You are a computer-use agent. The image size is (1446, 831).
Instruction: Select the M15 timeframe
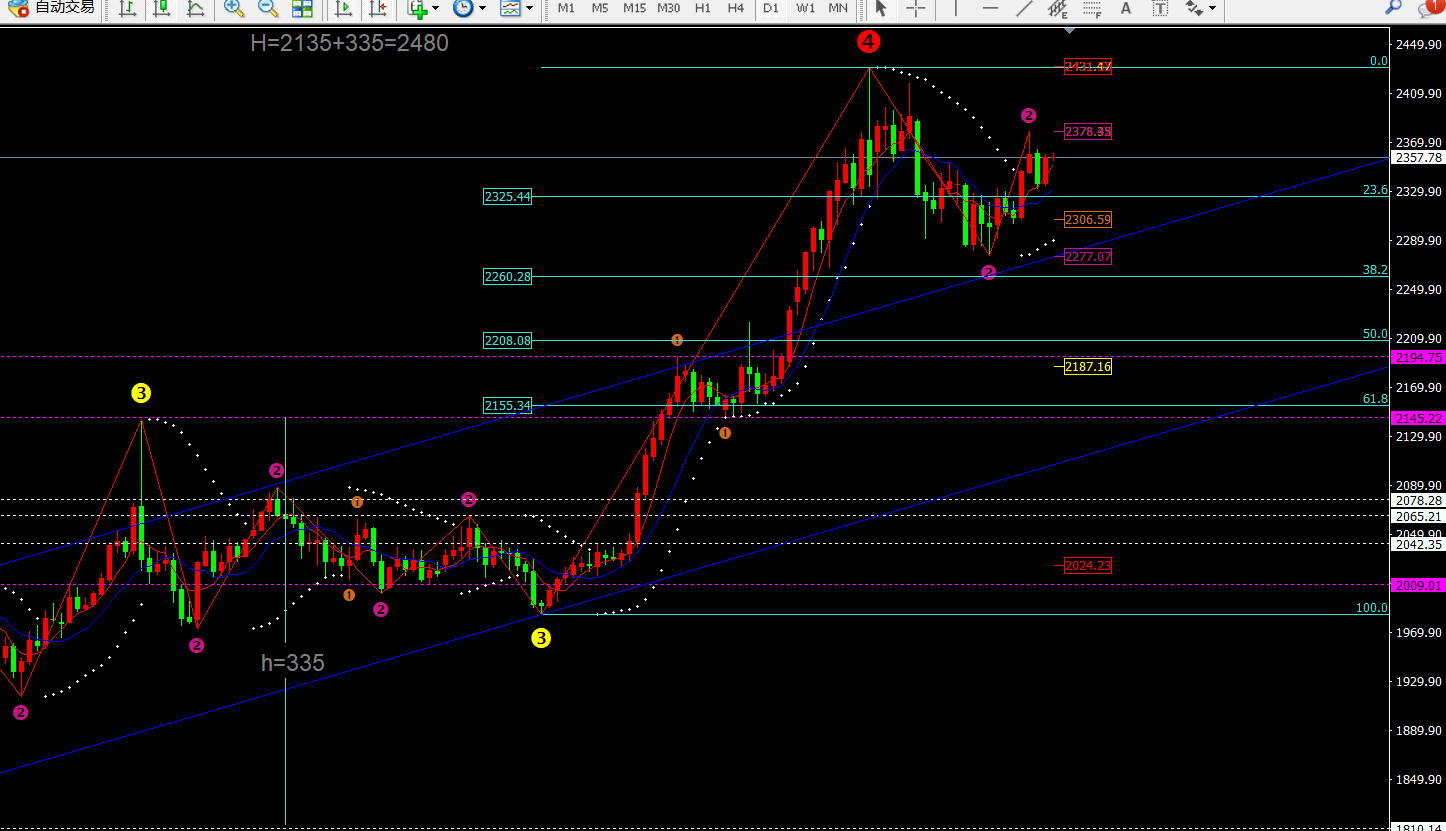[x=634, y=8]
